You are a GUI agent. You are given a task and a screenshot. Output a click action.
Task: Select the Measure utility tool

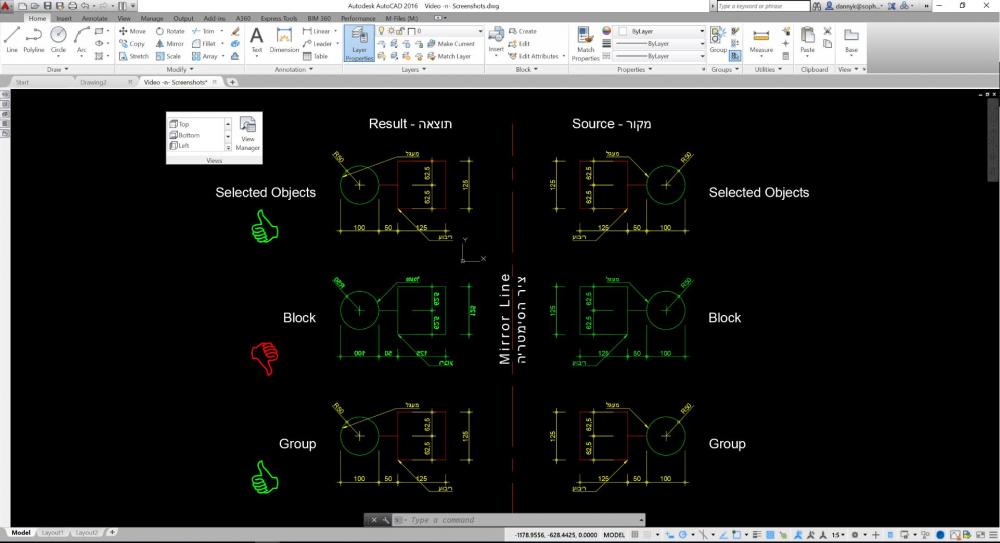pyautogui.click(x=761, y=40)
